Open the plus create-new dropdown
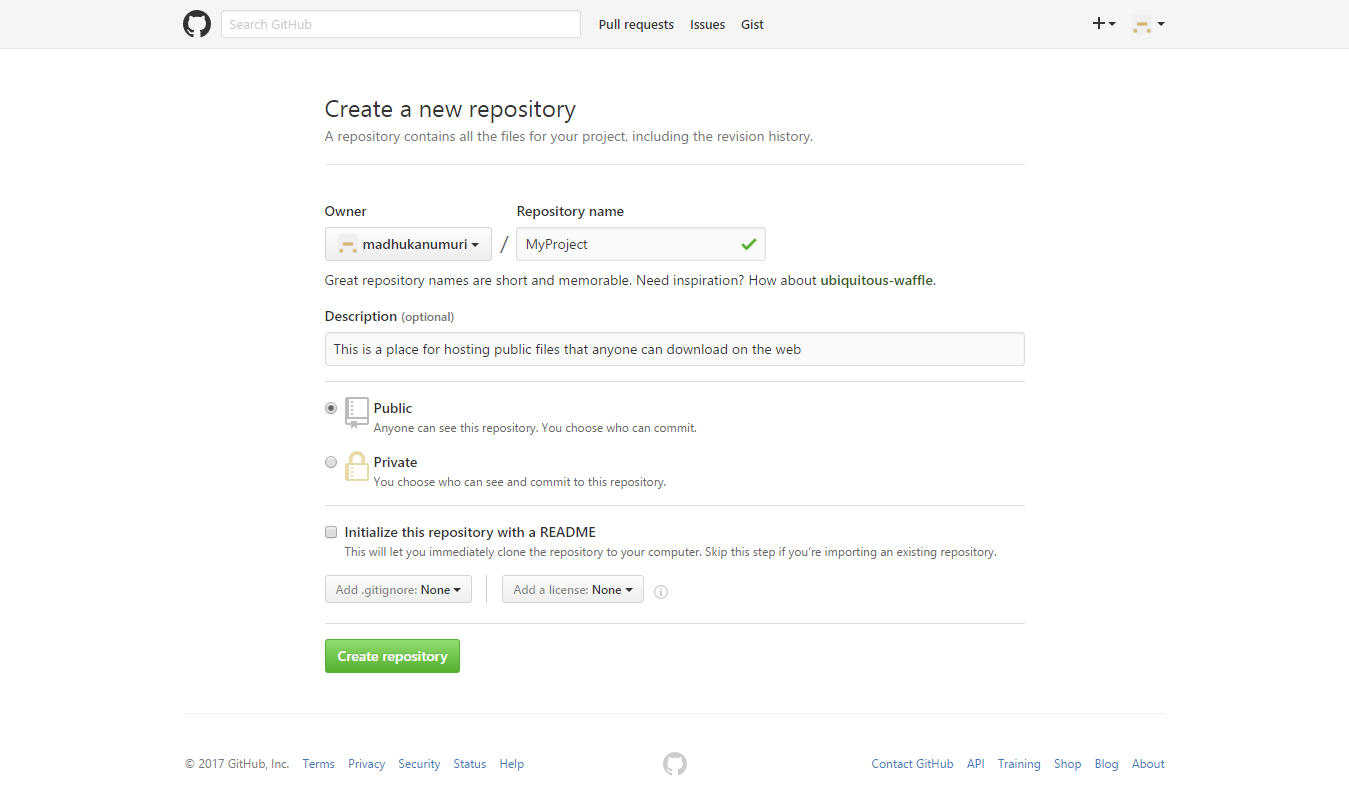This screenshot has width=1349, height=812. [x=1104, y=24]
